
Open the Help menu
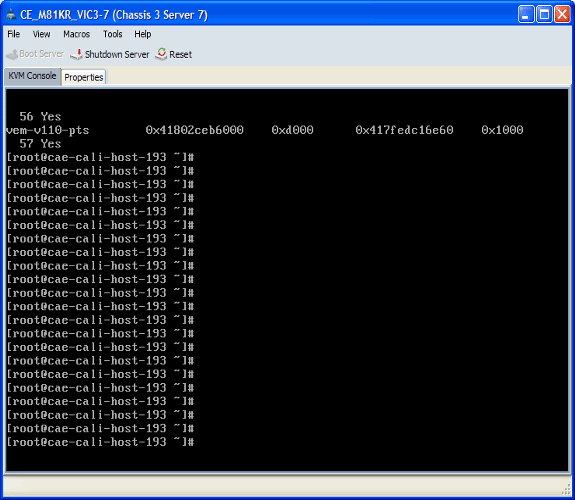[x=143, y=34]
